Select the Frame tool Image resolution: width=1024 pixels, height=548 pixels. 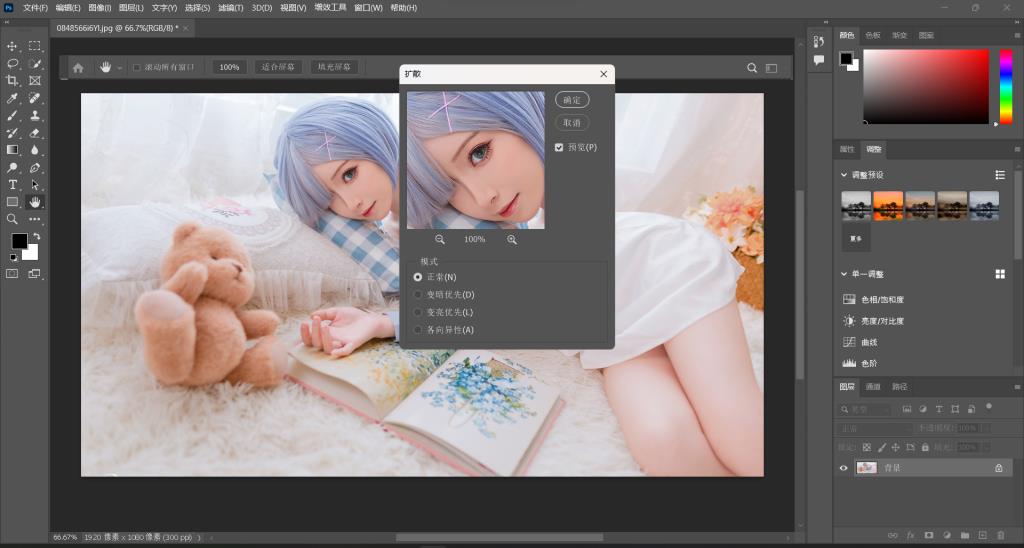click(35, 80)
